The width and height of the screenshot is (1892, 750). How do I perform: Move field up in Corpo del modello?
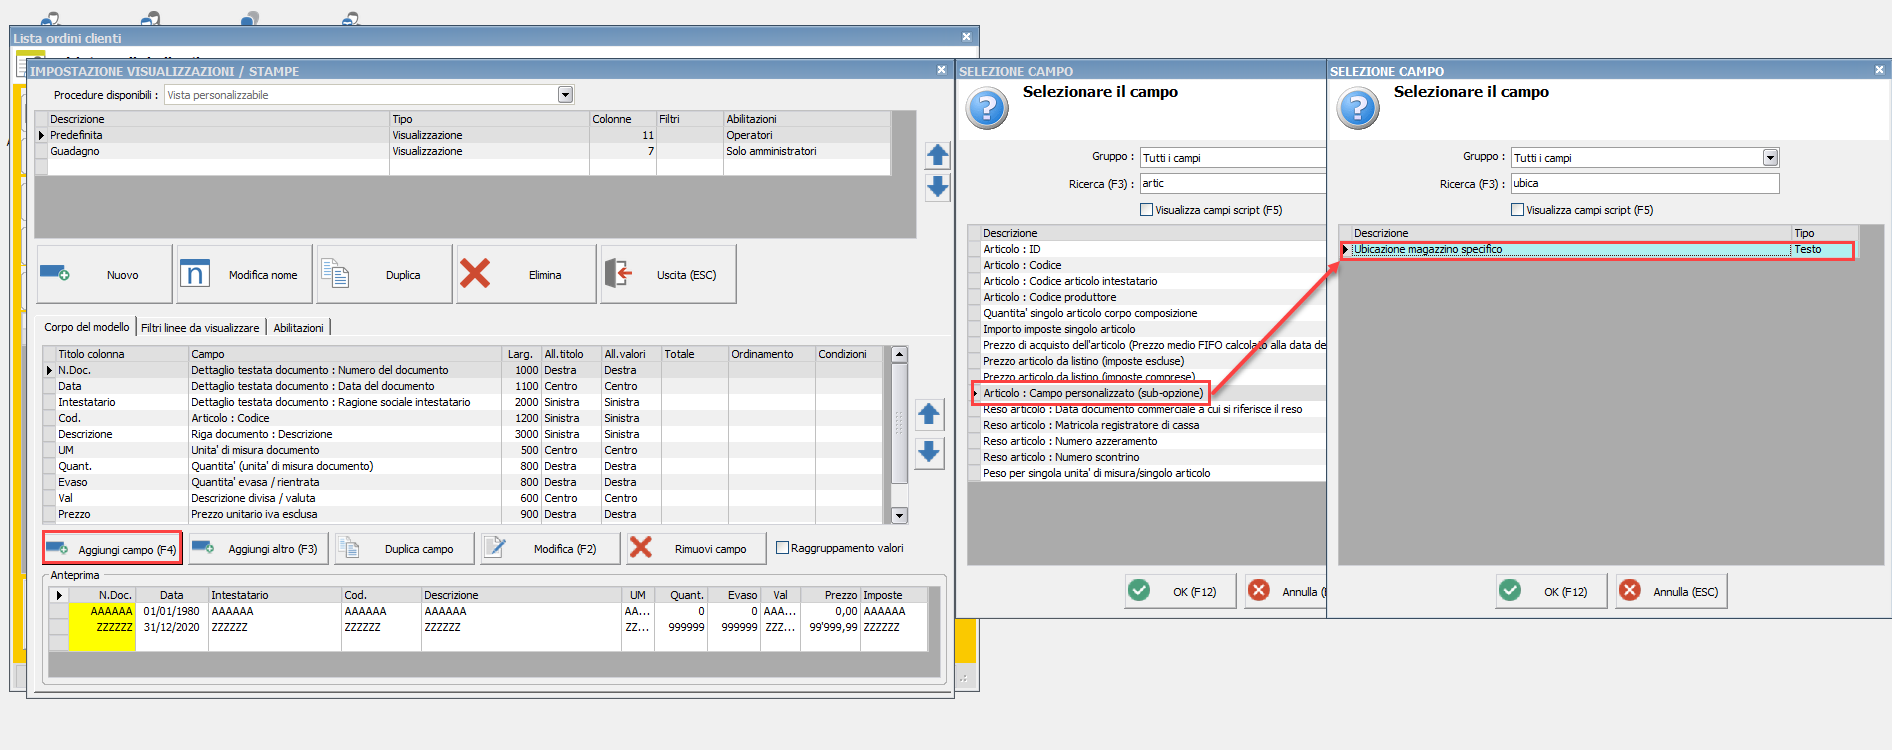(x=929, y=414)
